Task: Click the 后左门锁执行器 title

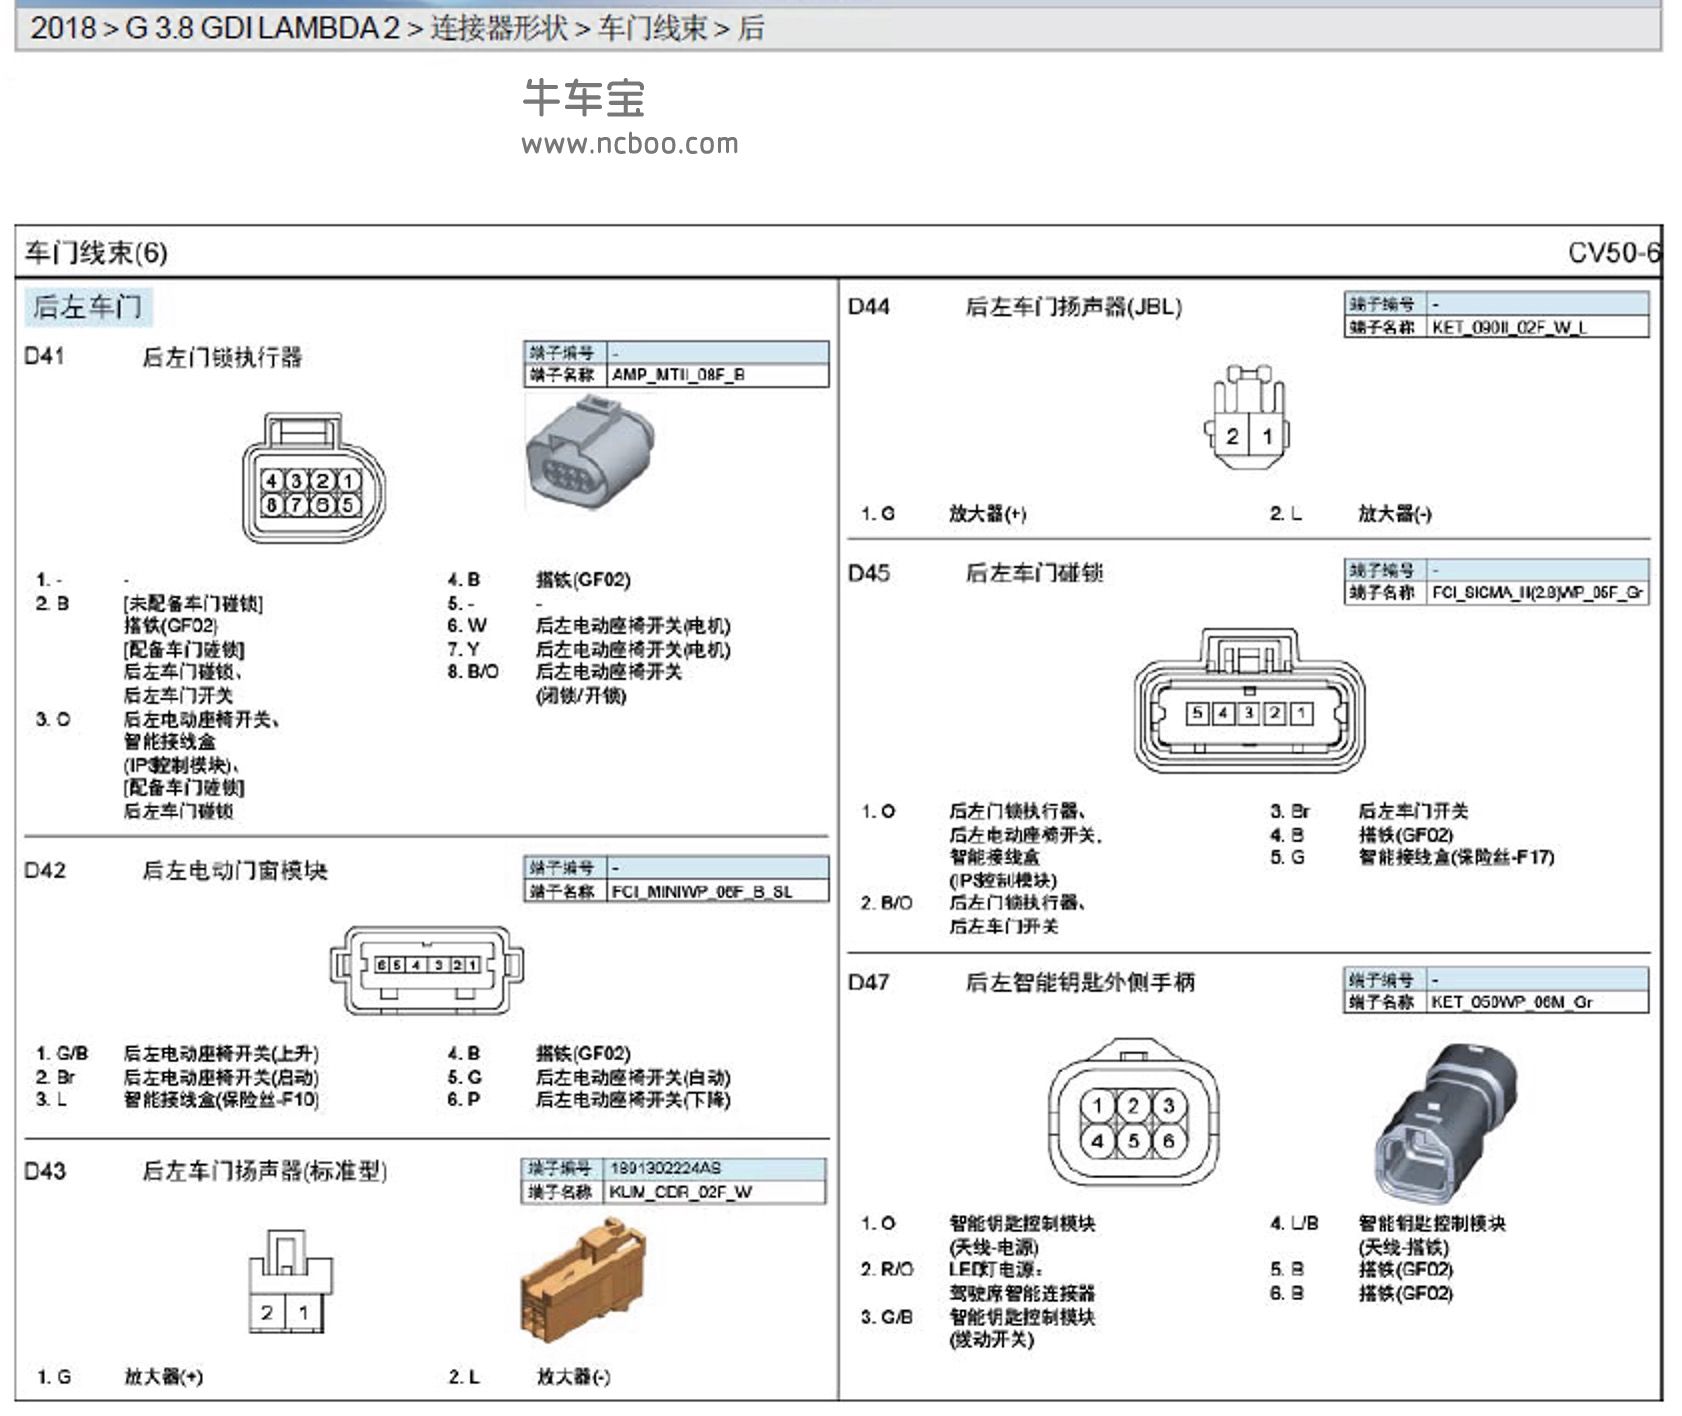Action: pyautogui.click(x=222, y=357)
